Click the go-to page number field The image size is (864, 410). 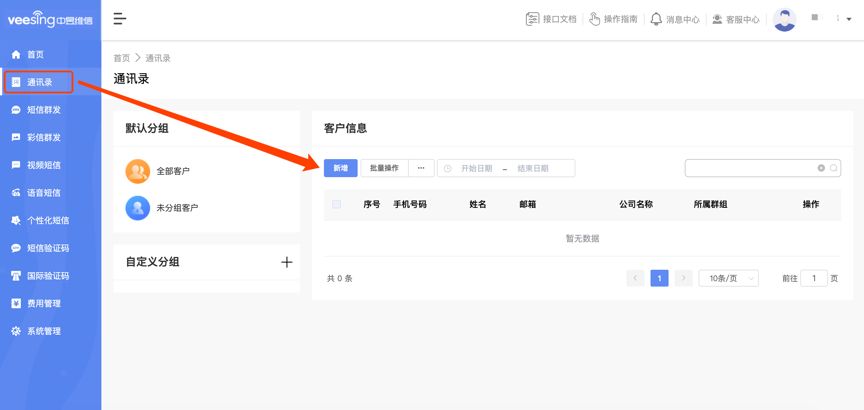814,278
